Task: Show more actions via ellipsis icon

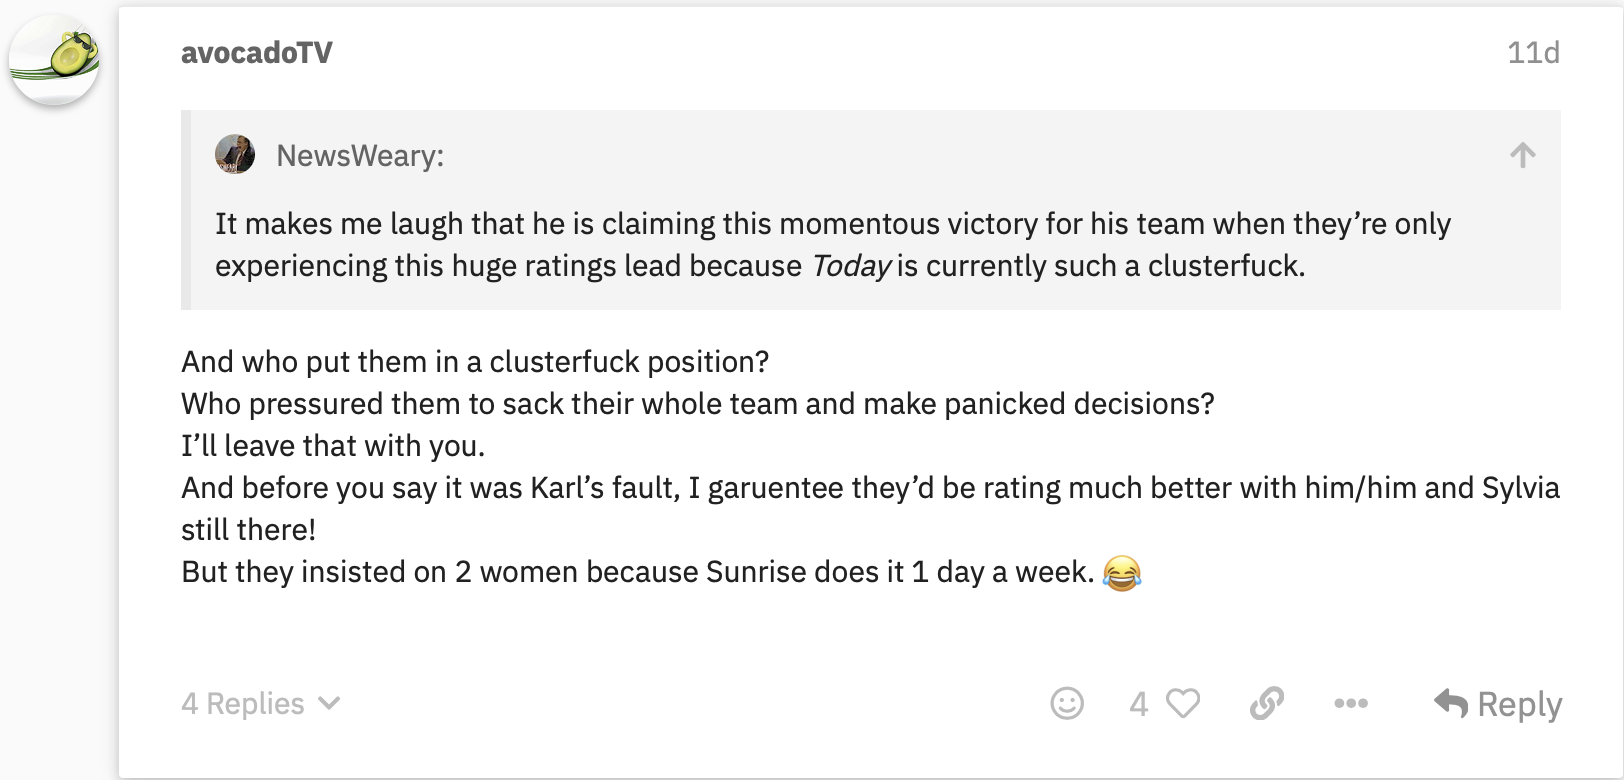Action: point(1351,704)
